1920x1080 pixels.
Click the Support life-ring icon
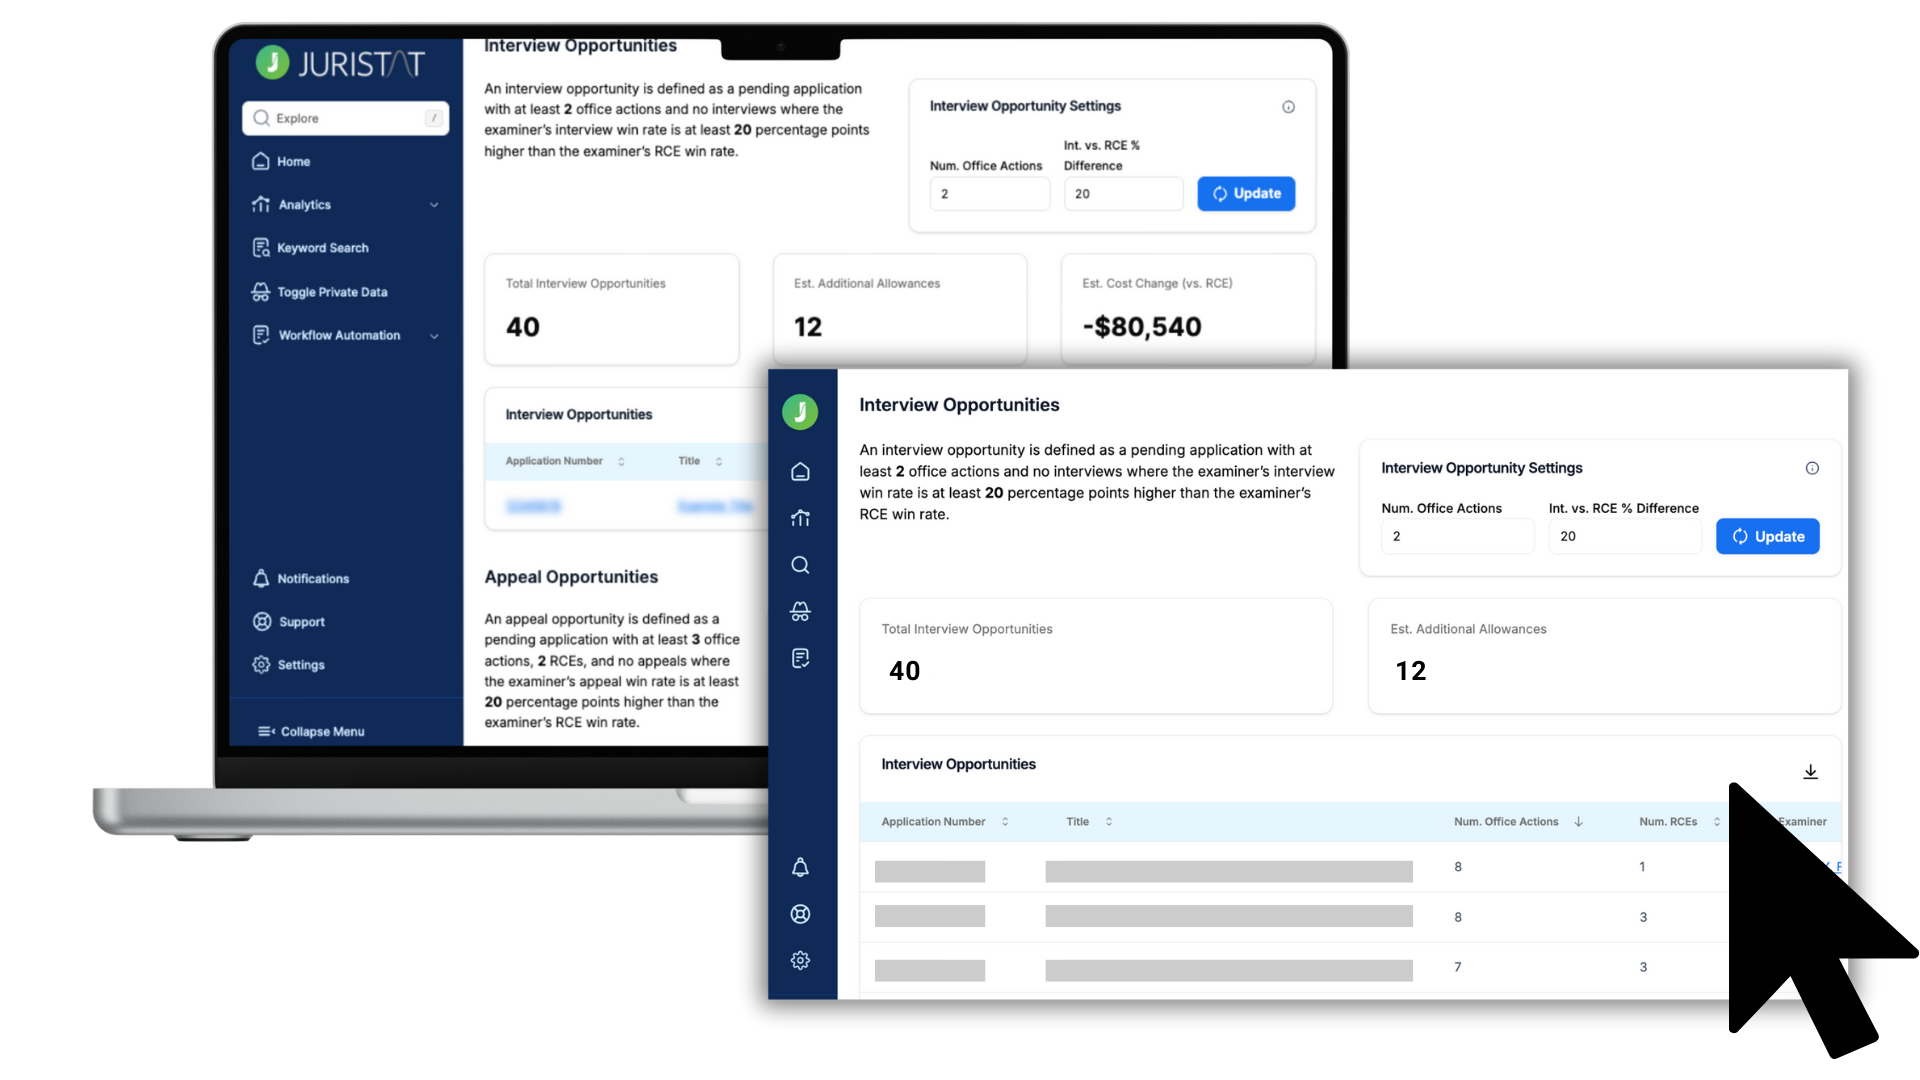pos(800,913)
